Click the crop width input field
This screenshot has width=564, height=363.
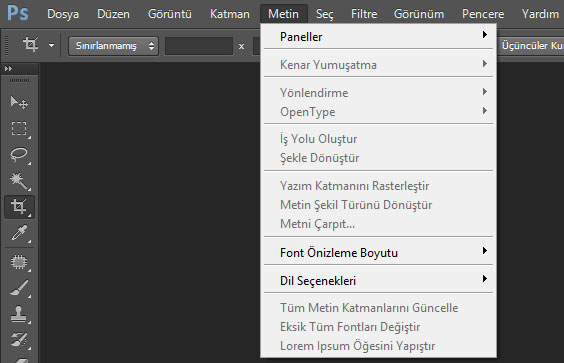pyautogui.click(x=199, y=46)
